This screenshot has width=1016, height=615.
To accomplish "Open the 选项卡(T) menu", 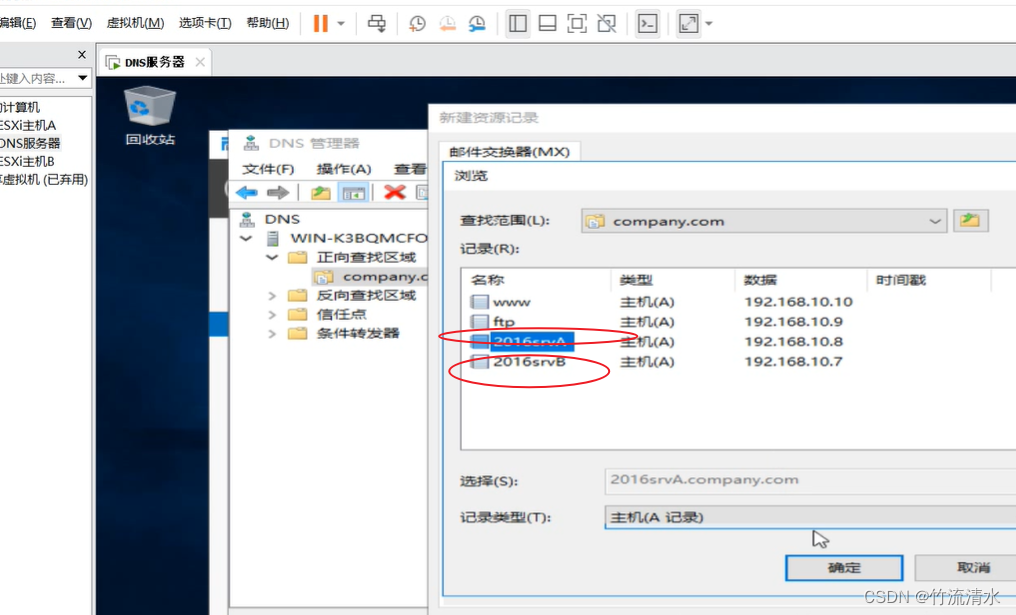I will coord(205,23).
